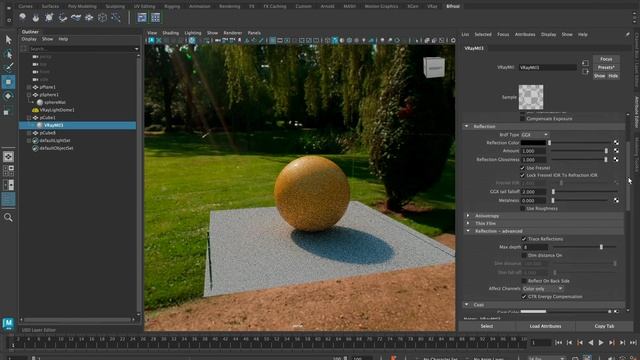Viewport: 640px width, 360px height.
Task: Jump to the end of playback range
Action: [633, 343]
